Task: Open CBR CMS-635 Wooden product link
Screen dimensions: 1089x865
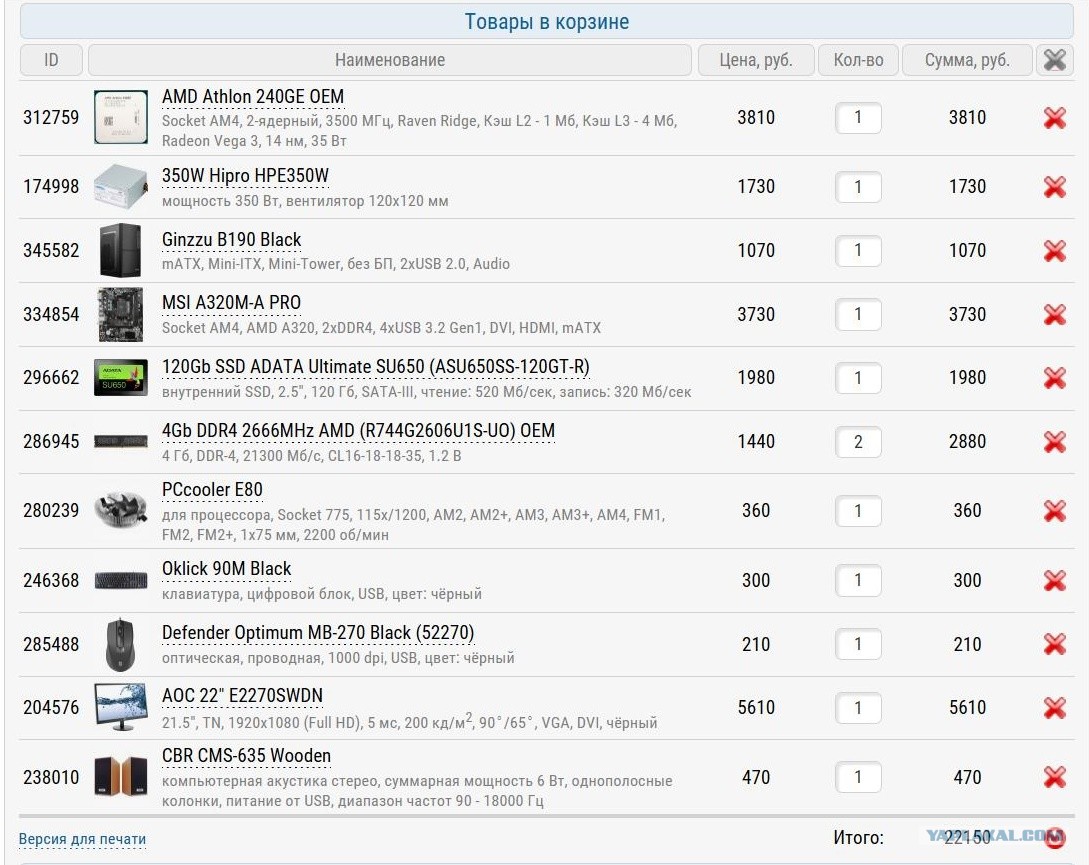Action: pyautogui.click(x=247, y=756)
